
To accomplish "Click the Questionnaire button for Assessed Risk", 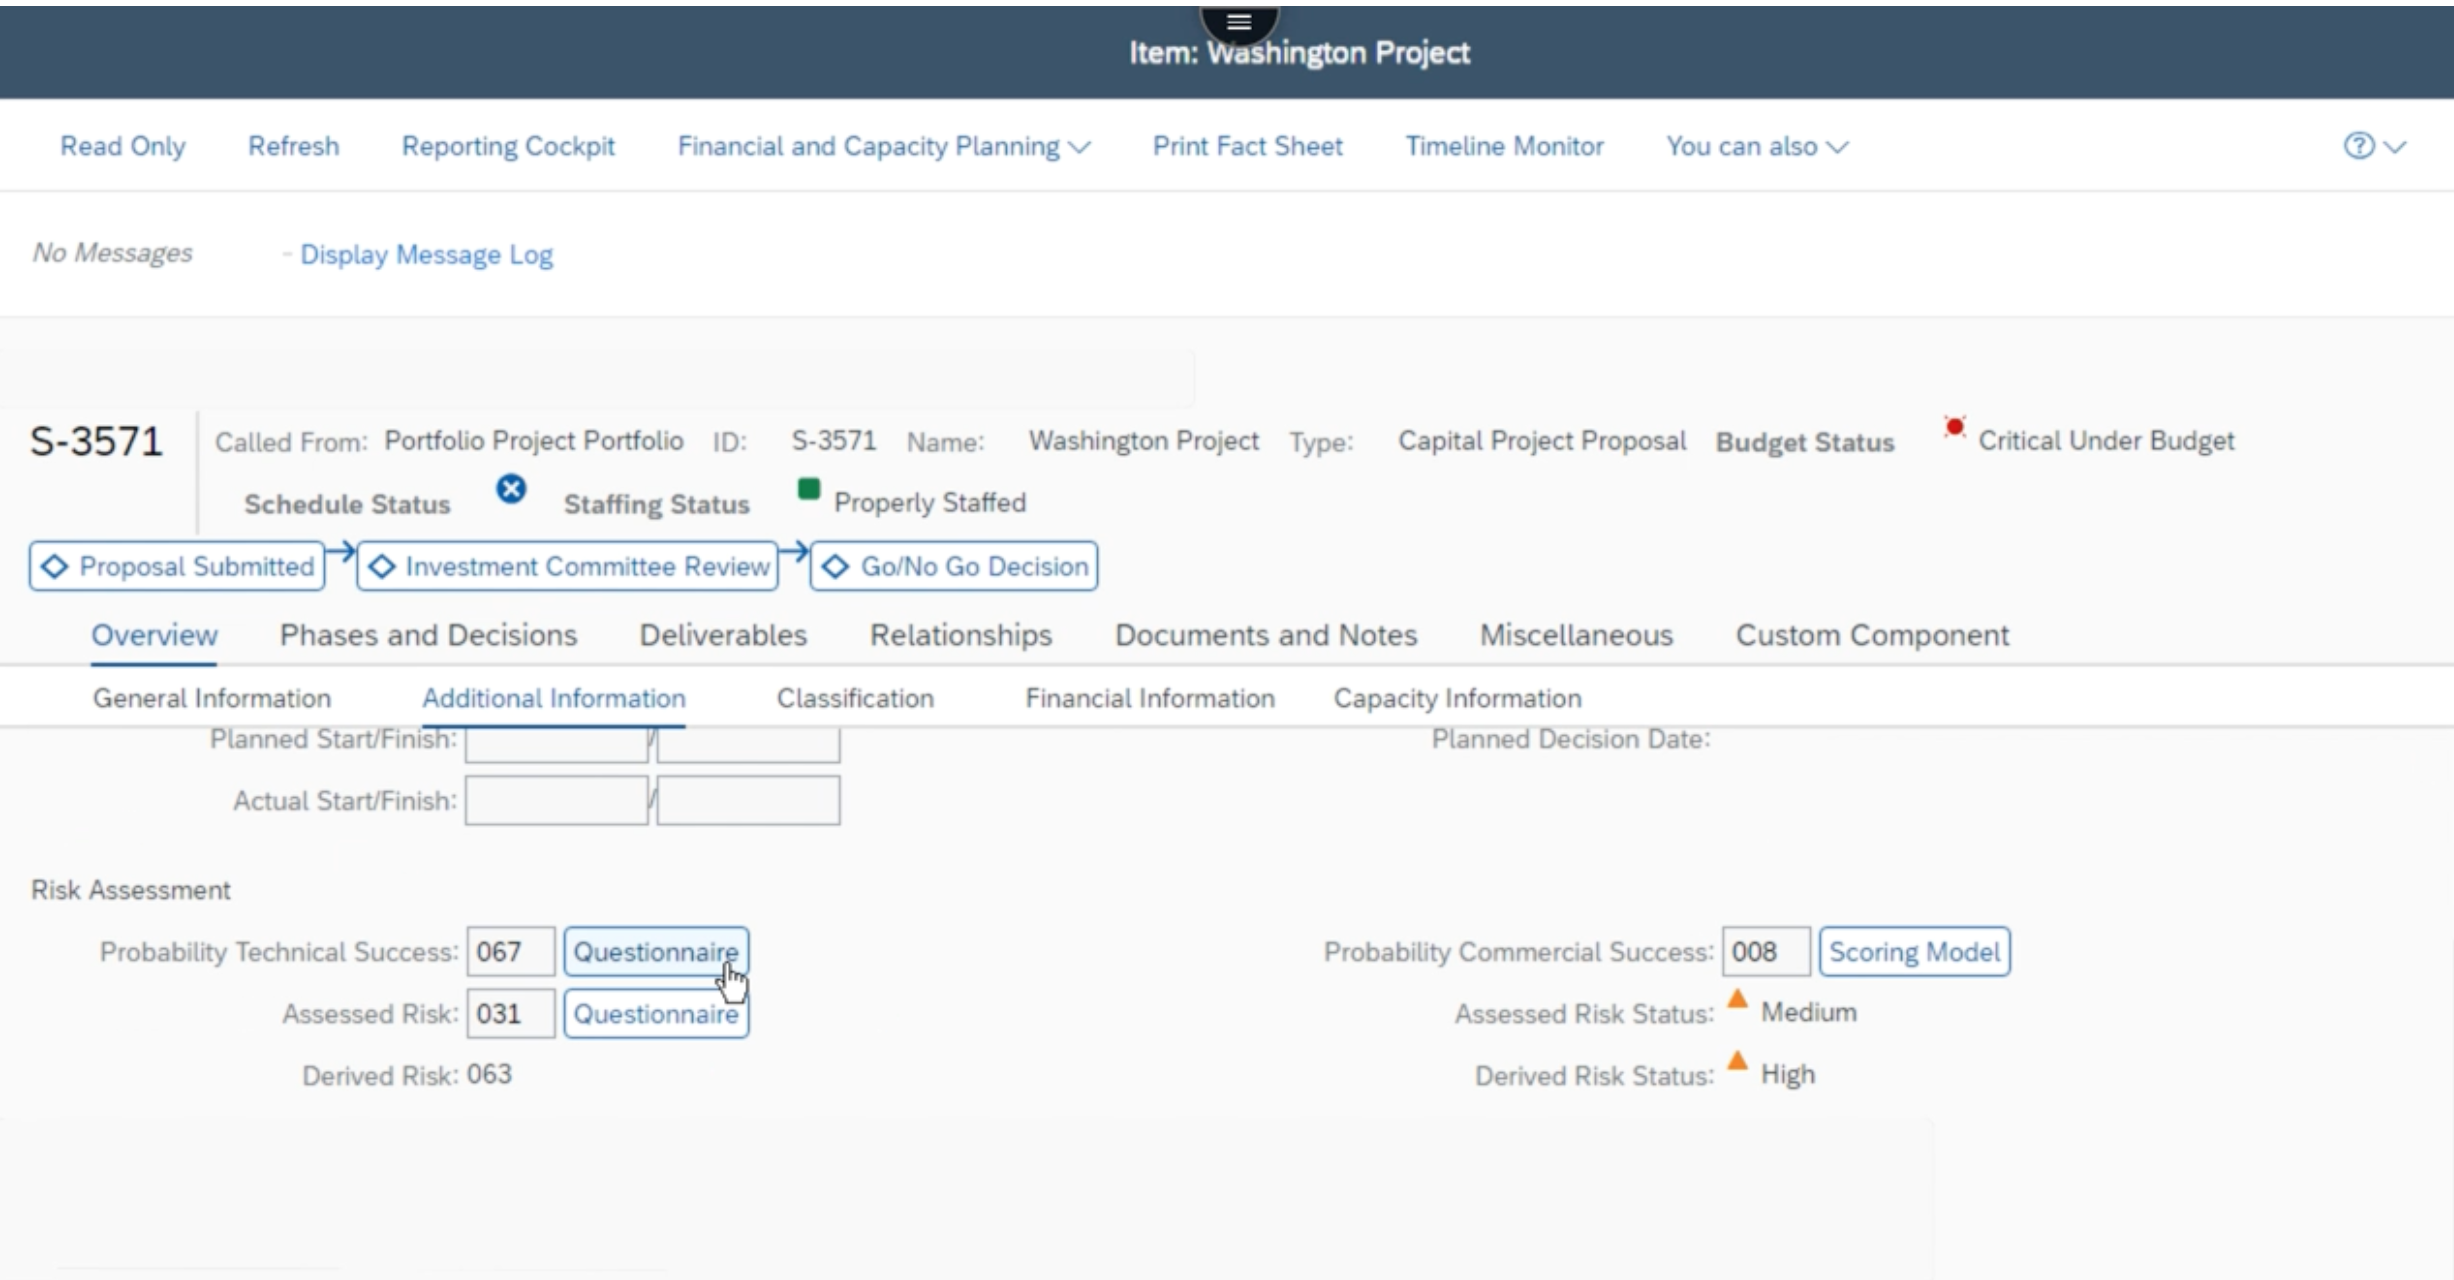I will point(654,1014).
